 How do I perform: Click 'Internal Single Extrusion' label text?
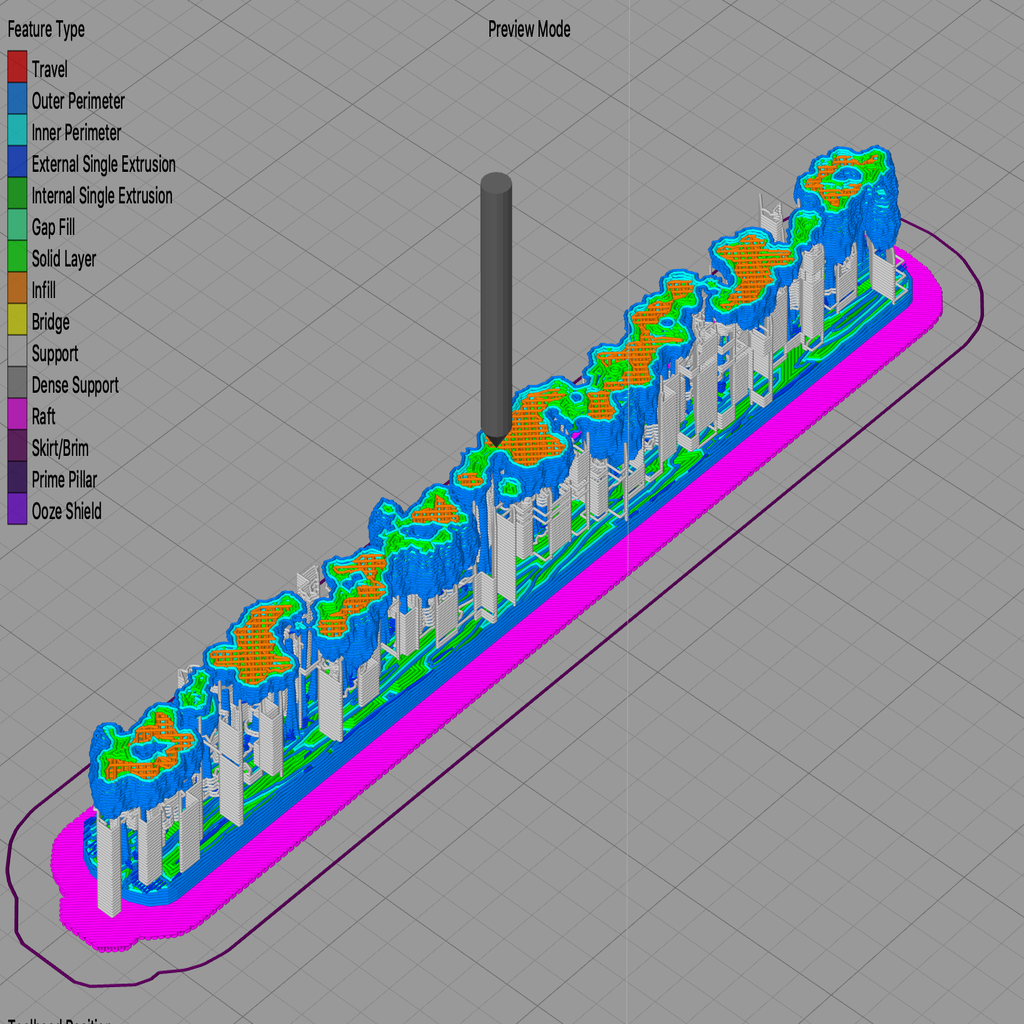pyautogui.click(x=102, y=196)
